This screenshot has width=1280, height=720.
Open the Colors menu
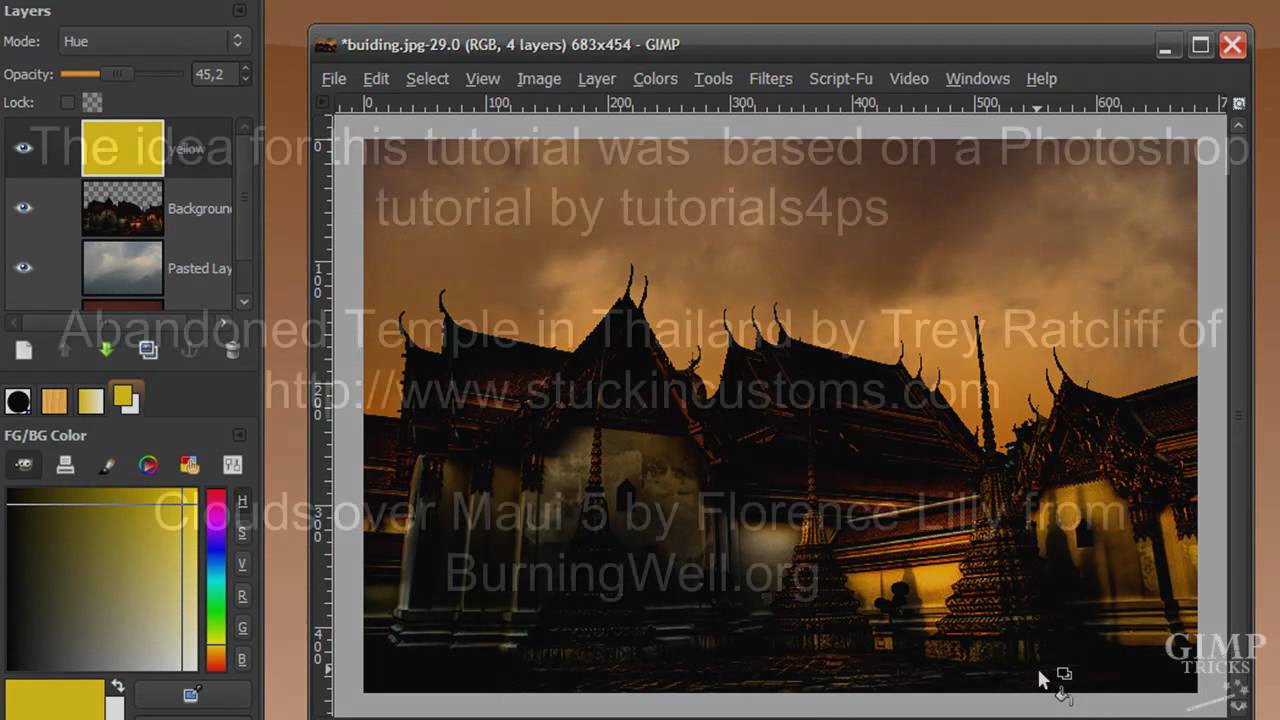655,79
